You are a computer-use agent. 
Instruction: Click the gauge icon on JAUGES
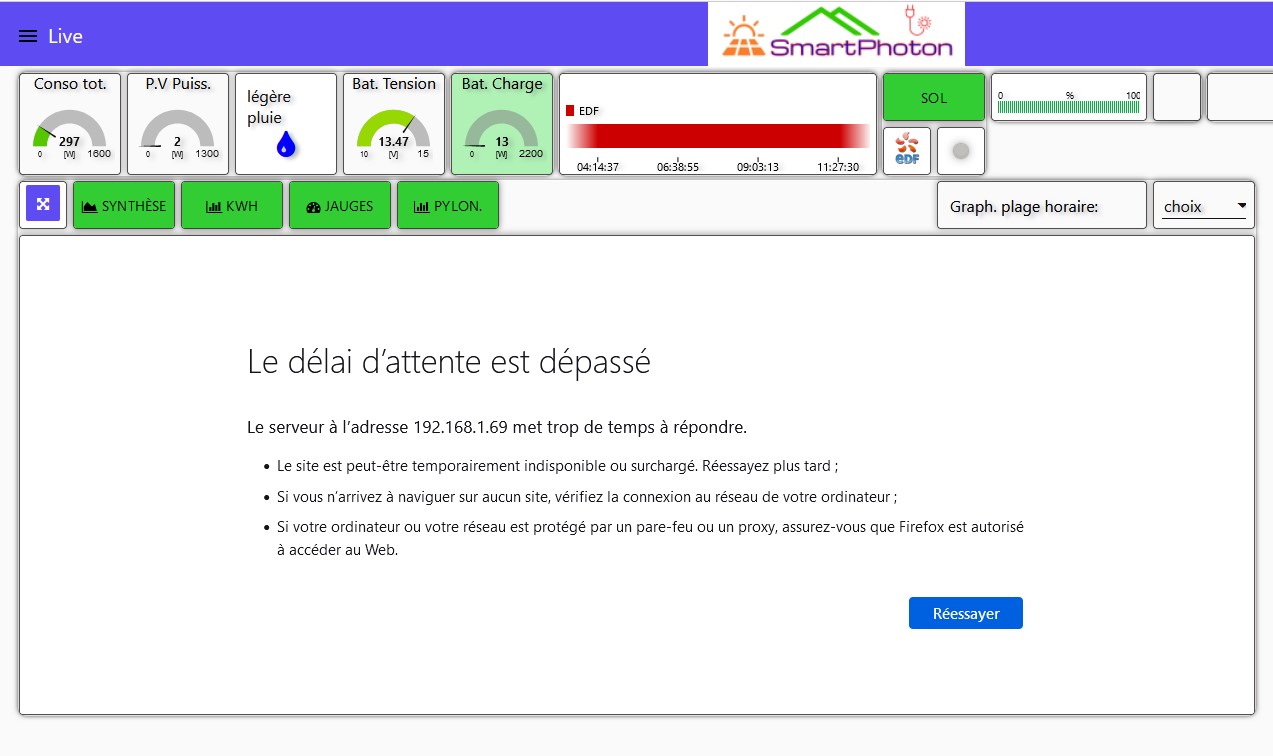click(x=313, y=207)
